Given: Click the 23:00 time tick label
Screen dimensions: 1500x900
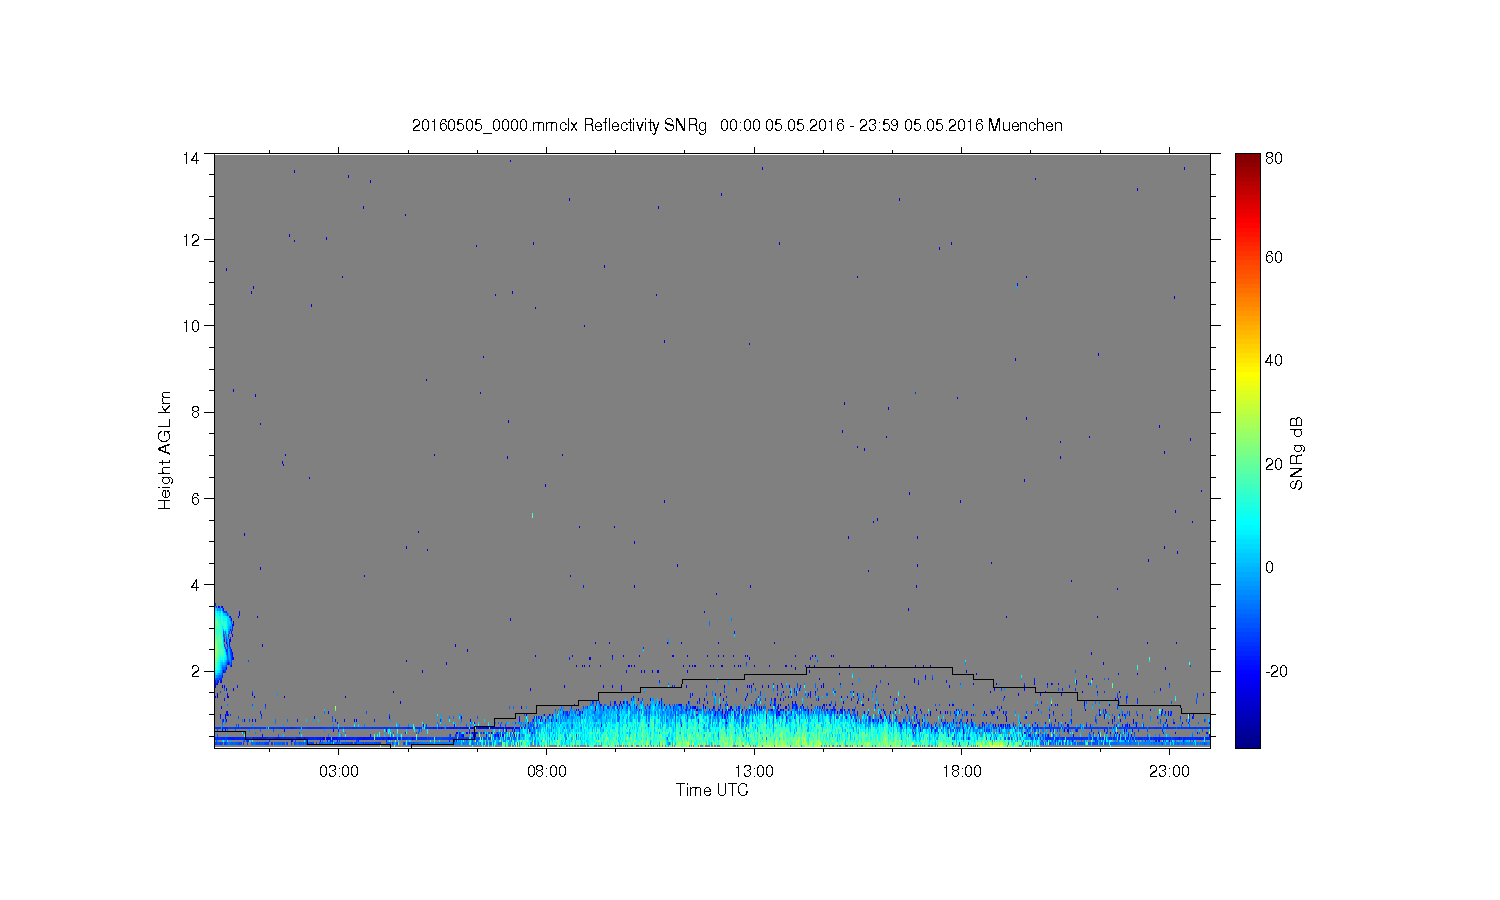Looking at the screenshot, I should point(1169,772).
